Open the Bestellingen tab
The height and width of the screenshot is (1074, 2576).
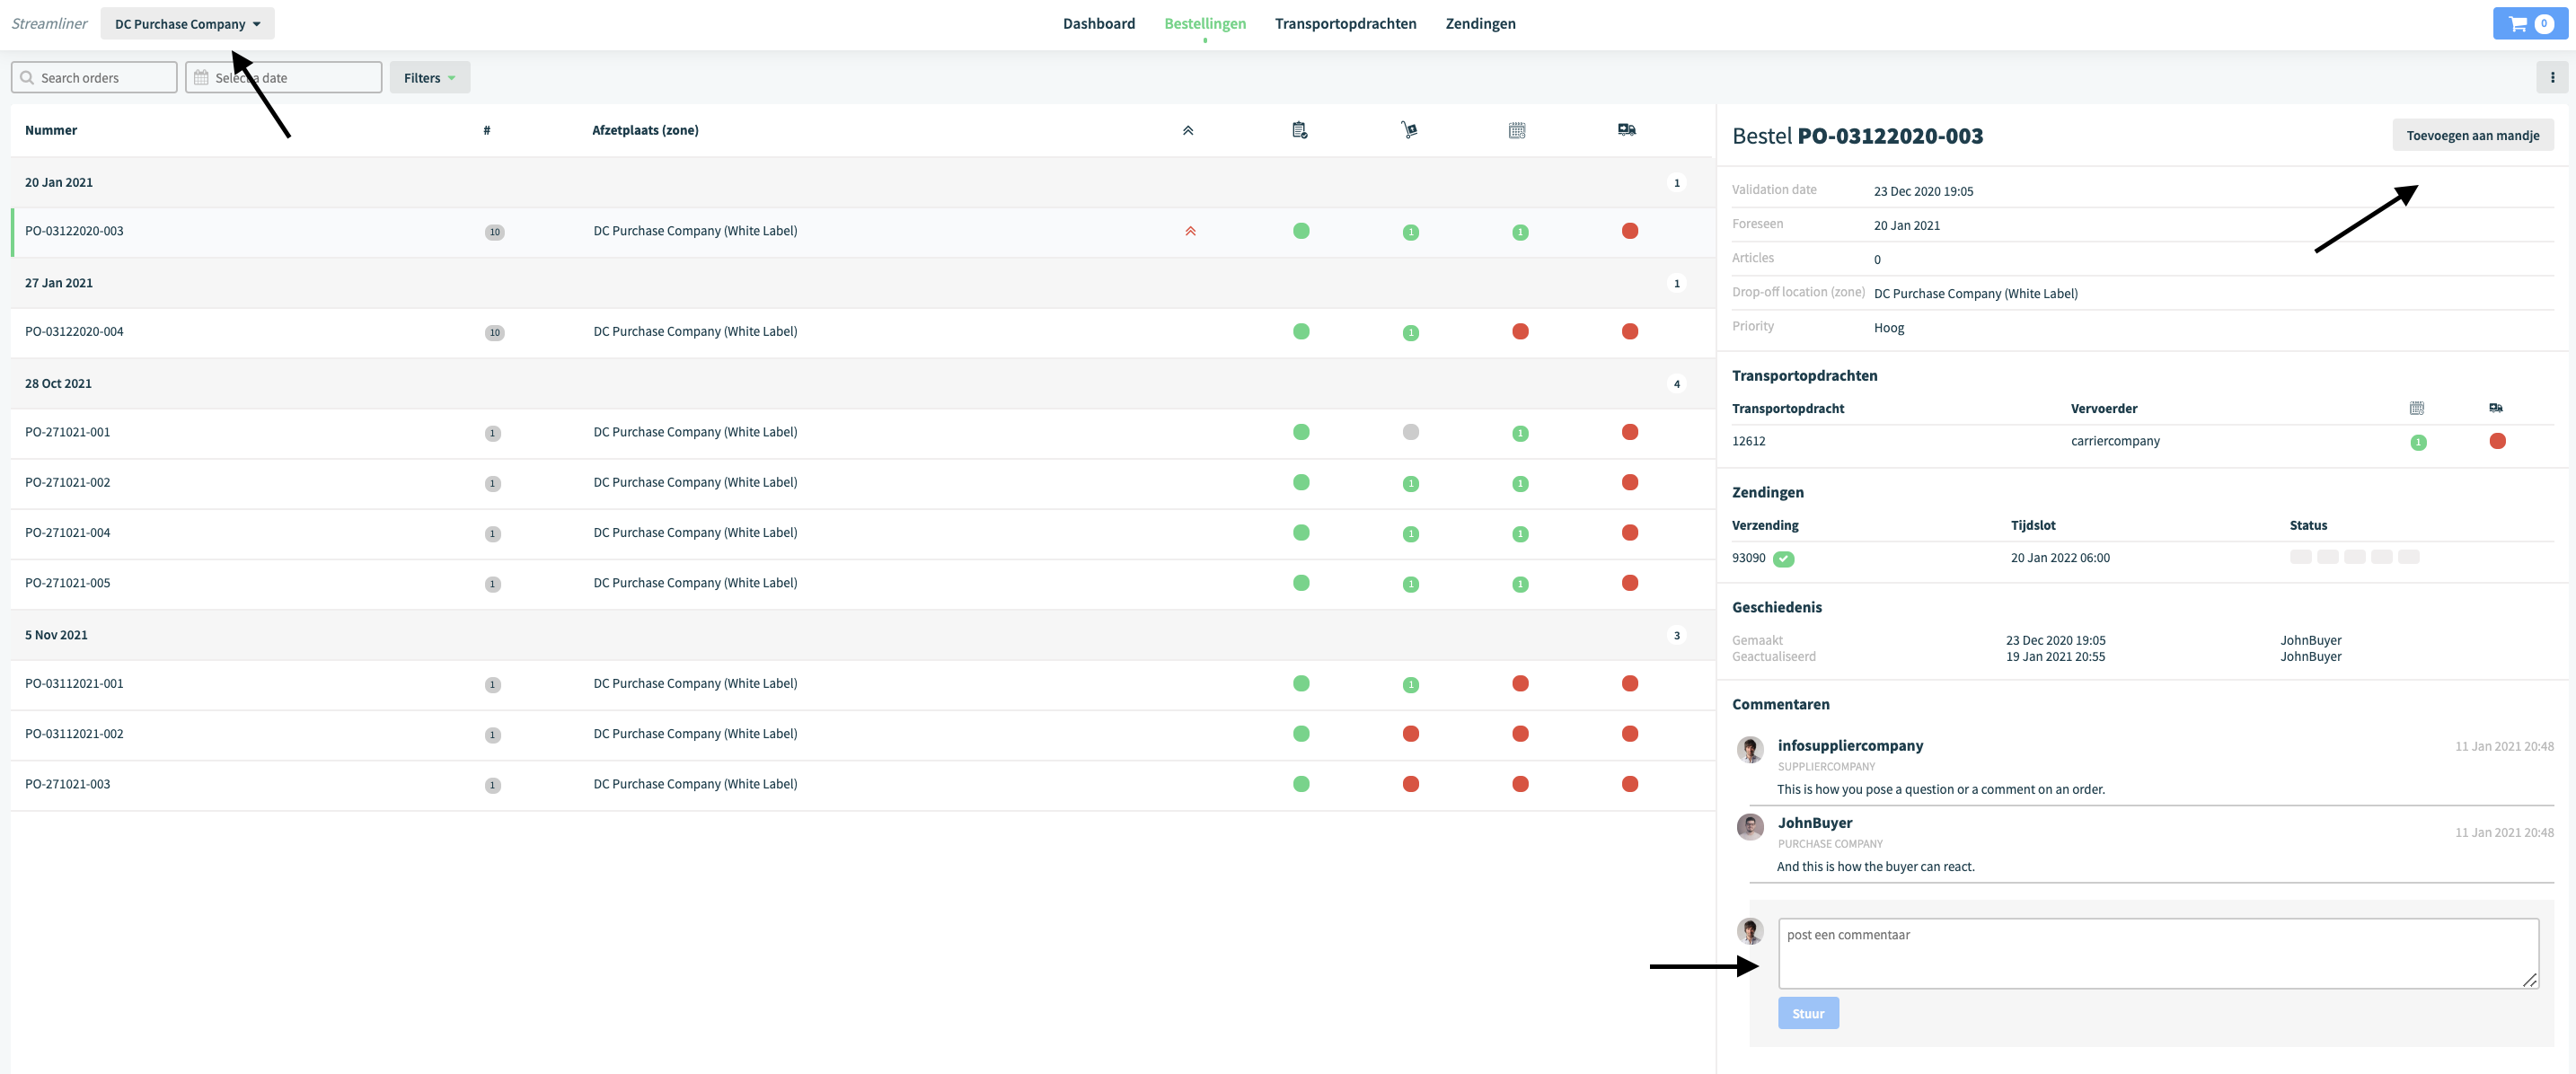click(1204, 23)
